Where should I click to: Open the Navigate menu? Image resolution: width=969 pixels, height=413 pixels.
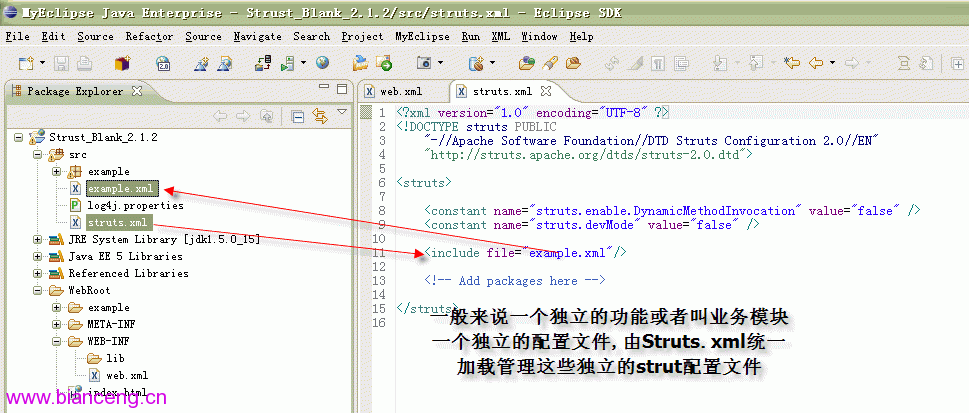[258, 36]
